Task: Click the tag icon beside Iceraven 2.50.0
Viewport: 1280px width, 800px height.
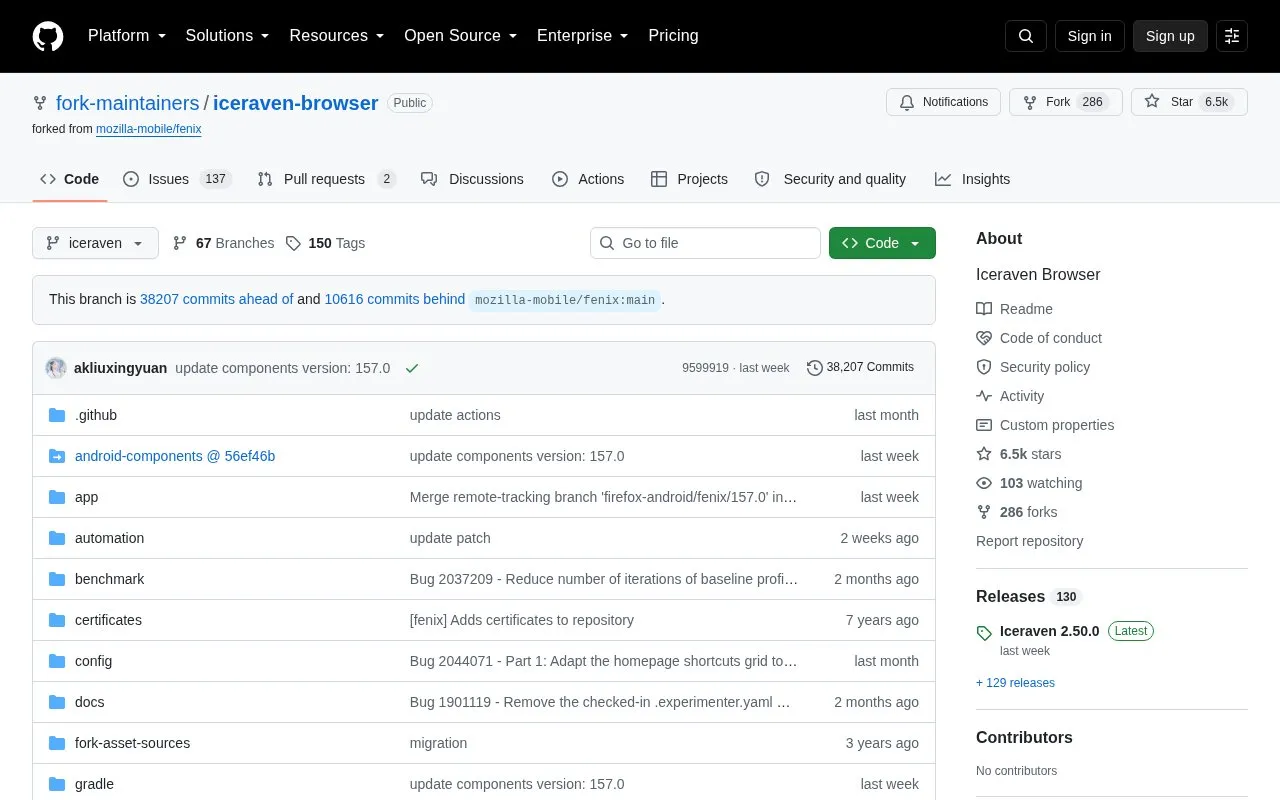Action: (x=984, y=632)
